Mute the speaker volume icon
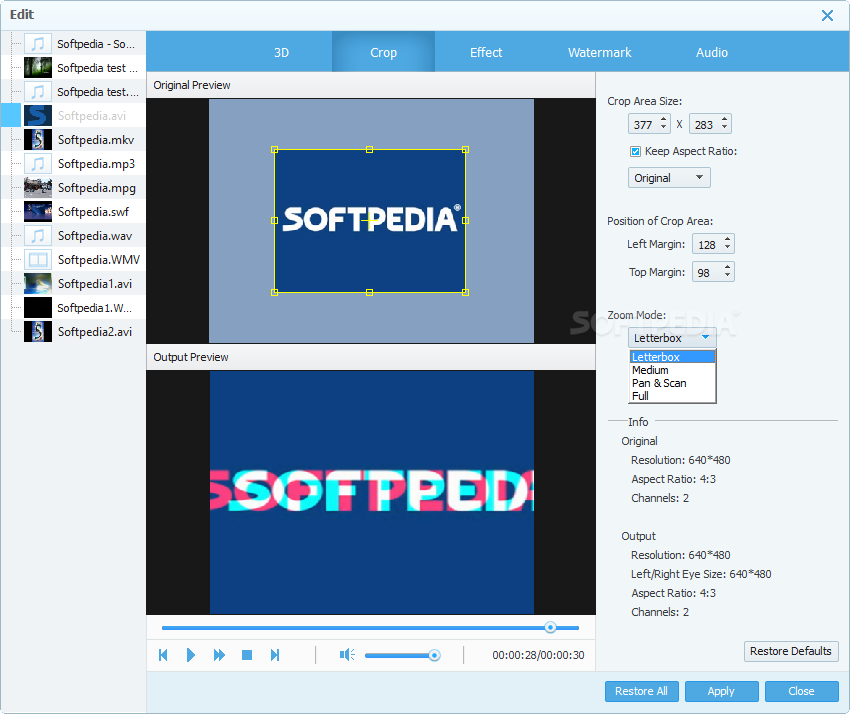Viewport: 850px width, 714px height. (347, 655)
